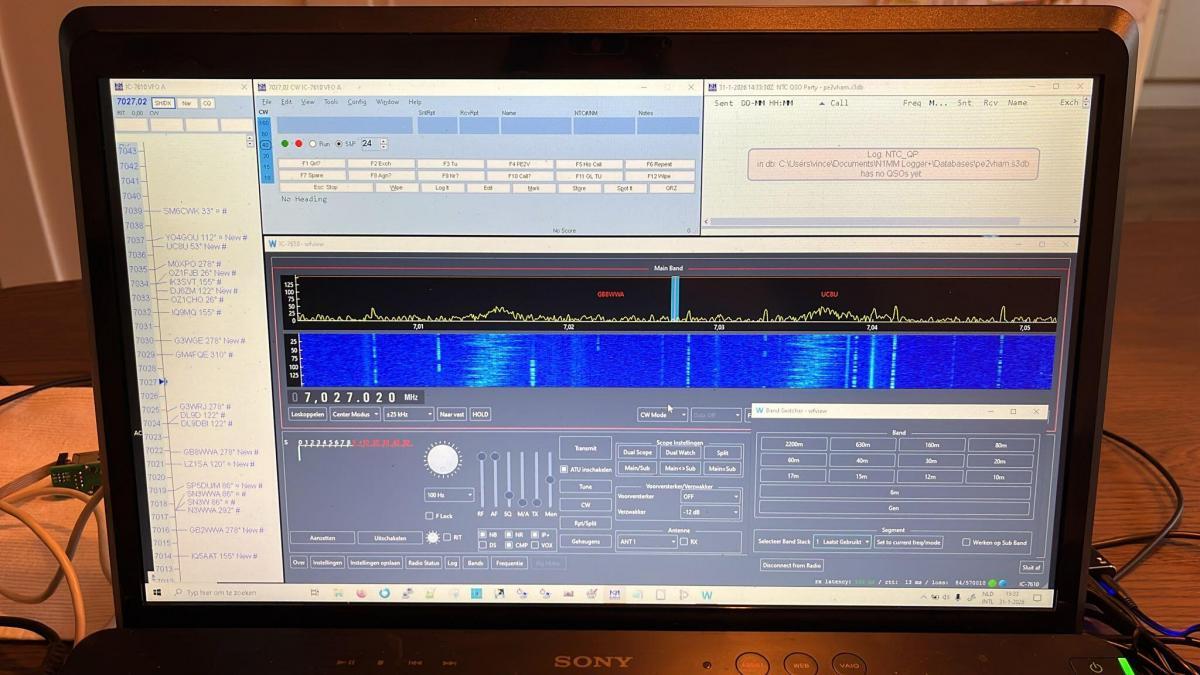Open the ANT 1 antenna dropdown
The width and height of the screenshot is (1200, 675).
(646, 542)
